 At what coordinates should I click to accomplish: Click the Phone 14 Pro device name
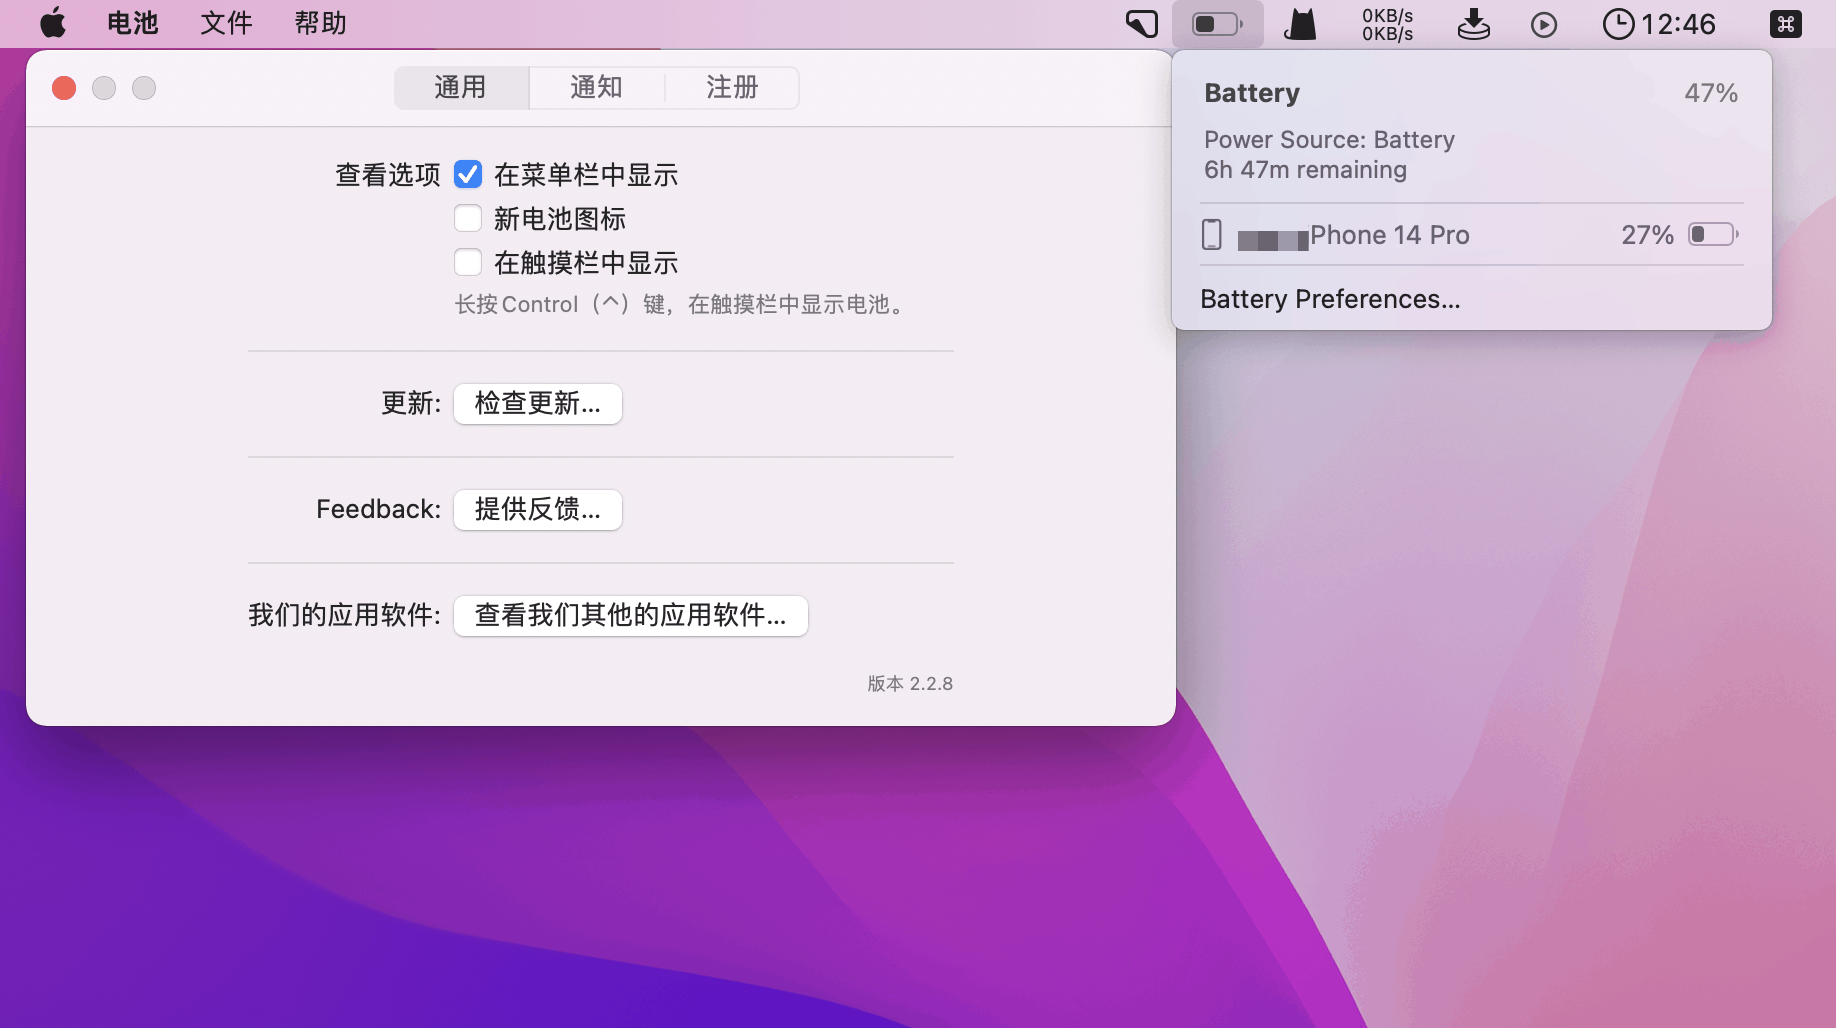[x=1390, y=235]
